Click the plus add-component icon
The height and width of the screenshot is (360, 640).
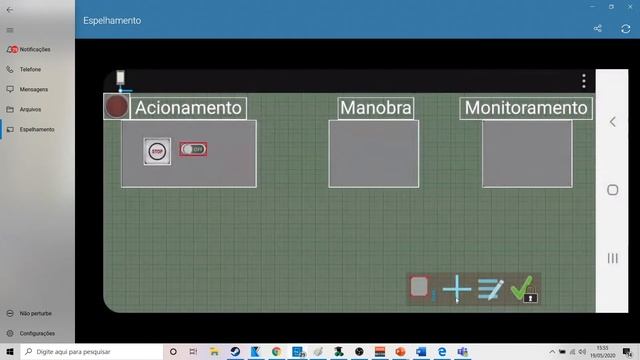click(x=457, y=289)
